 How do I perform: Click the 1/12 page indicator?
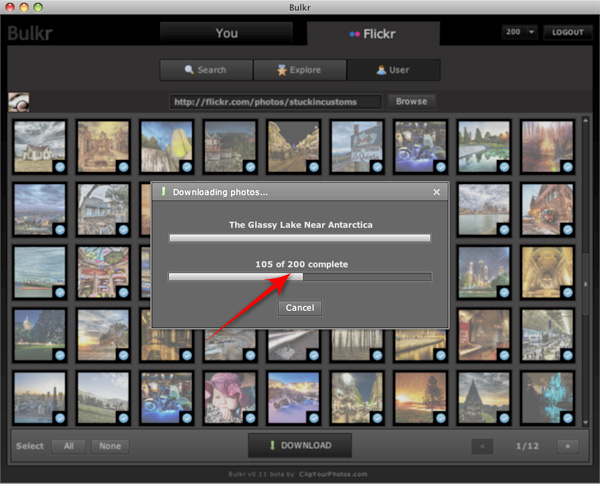pyautogui.click(x=527, y=446)
